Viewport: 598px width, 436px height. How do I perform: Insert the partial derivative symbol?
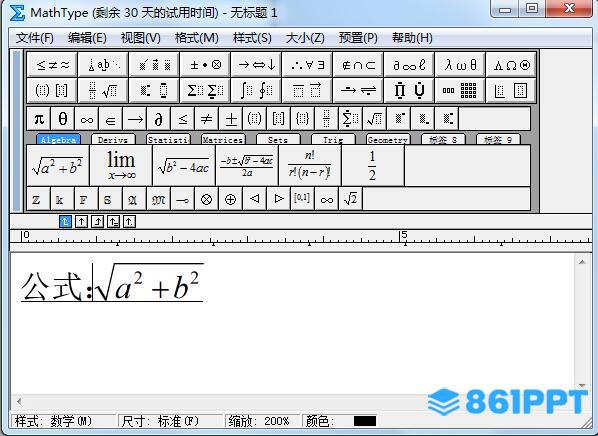(x=159, y=119)
